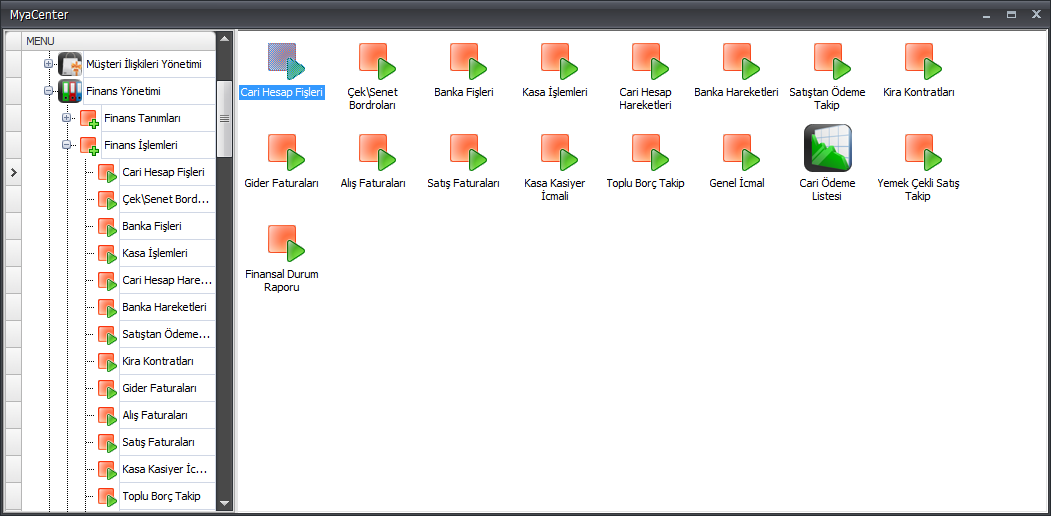Collapse Finans Yönetimi tree node

pos(48,90)
